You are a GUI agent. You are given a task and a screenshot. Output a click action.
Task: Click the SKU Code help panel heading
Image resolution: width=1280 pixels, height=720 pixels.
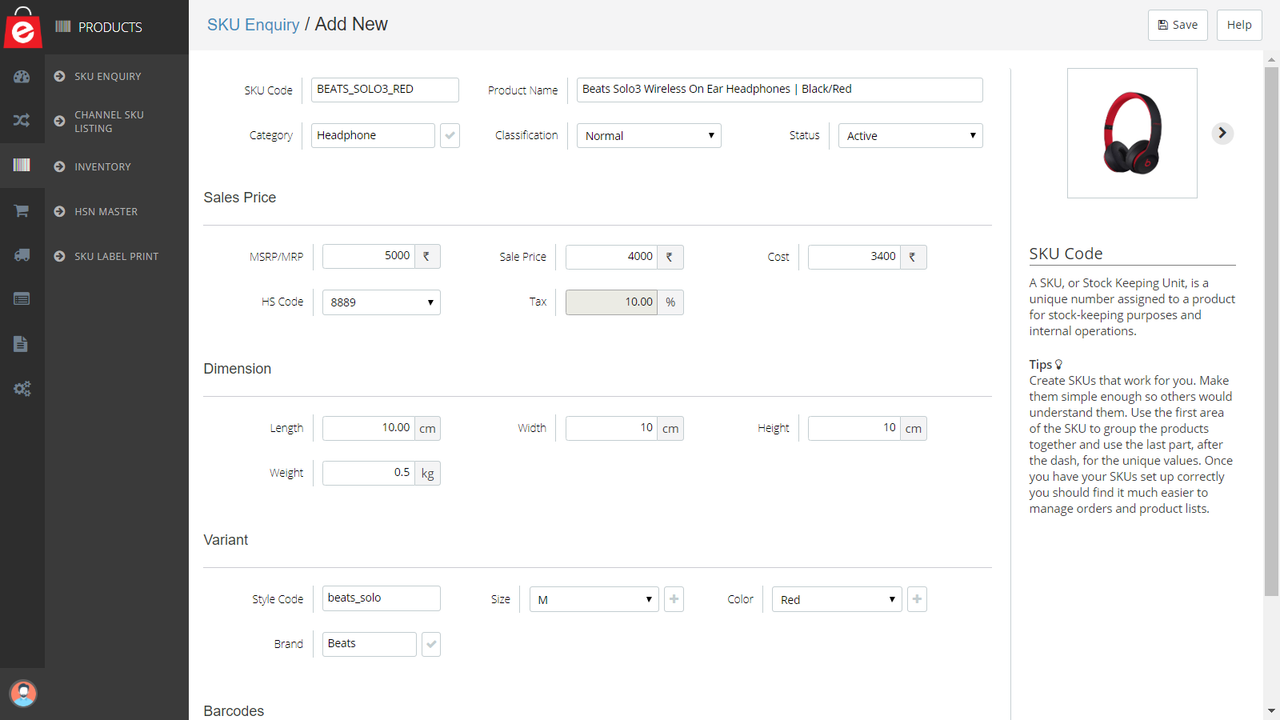(1066, 254)
